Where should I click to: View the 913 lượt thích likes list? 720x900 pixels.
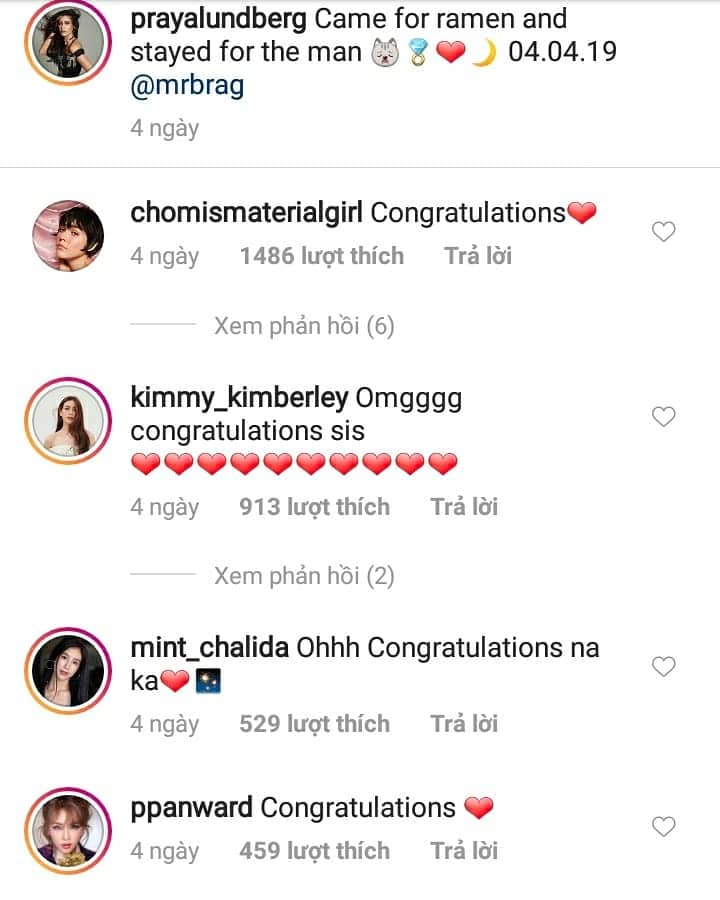point(314,507)
